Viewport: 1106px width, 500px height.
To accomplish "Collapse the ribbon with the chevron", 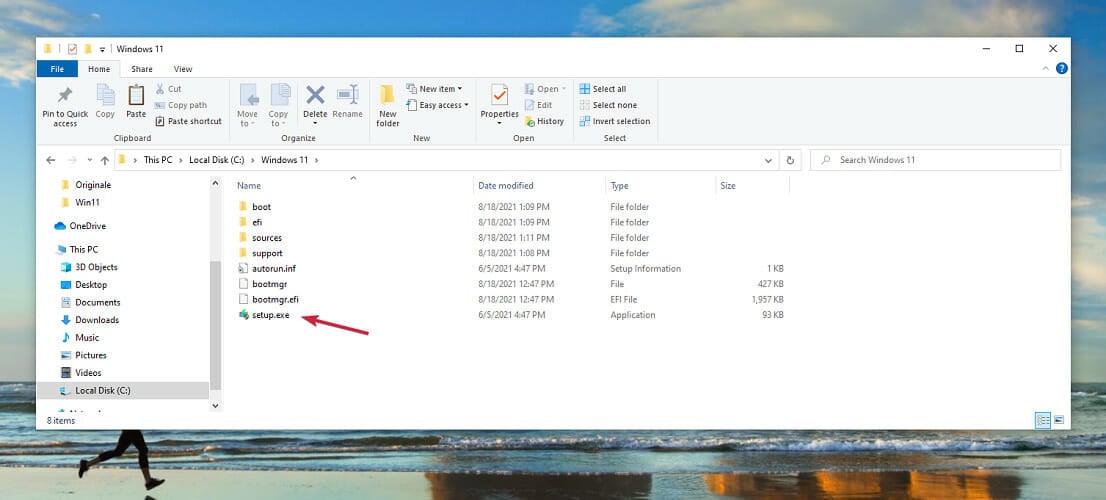I will click(x=1045, y=68).
